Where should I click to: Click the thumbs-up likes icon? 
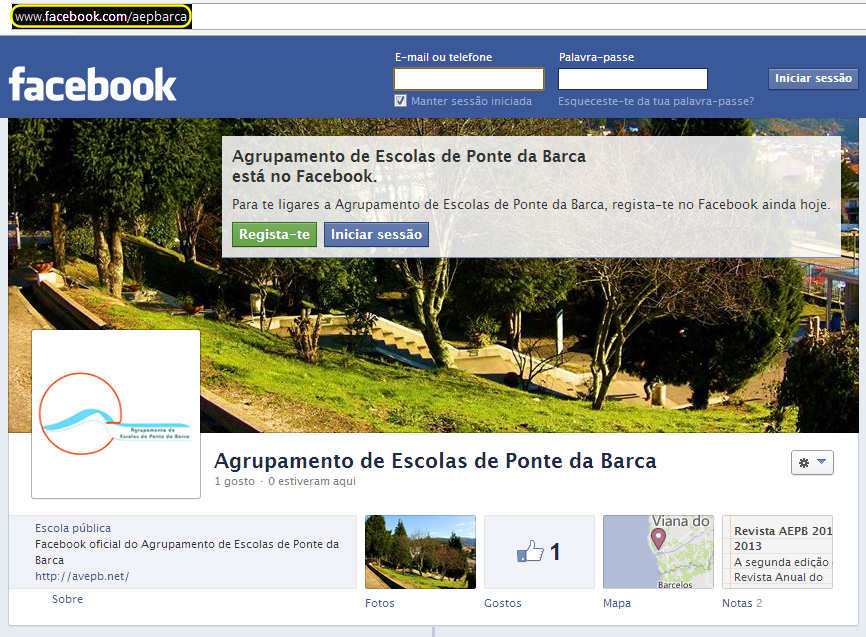[530, 551]
